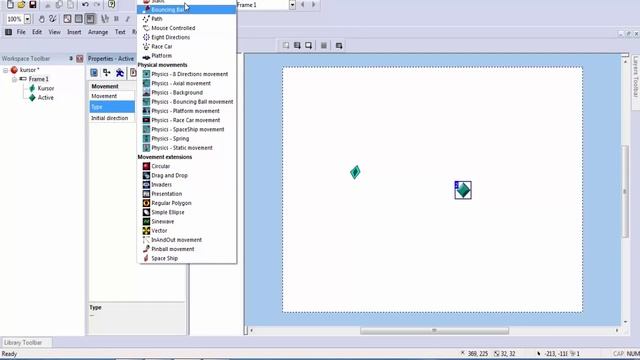
Task: Open the Edit menu
Action: tap(37, 32)
